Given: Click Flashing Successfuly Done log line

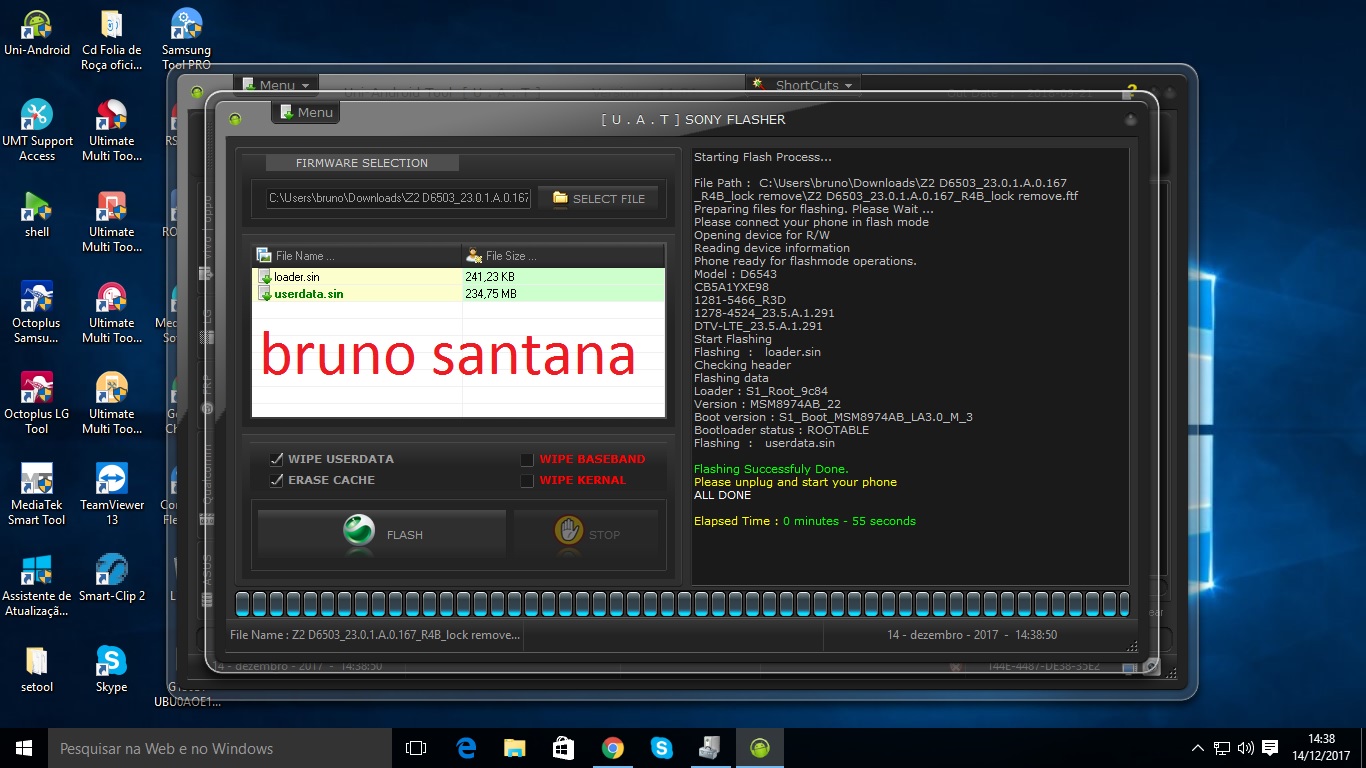Looking at the screenshot, I should tap(771, 469).
